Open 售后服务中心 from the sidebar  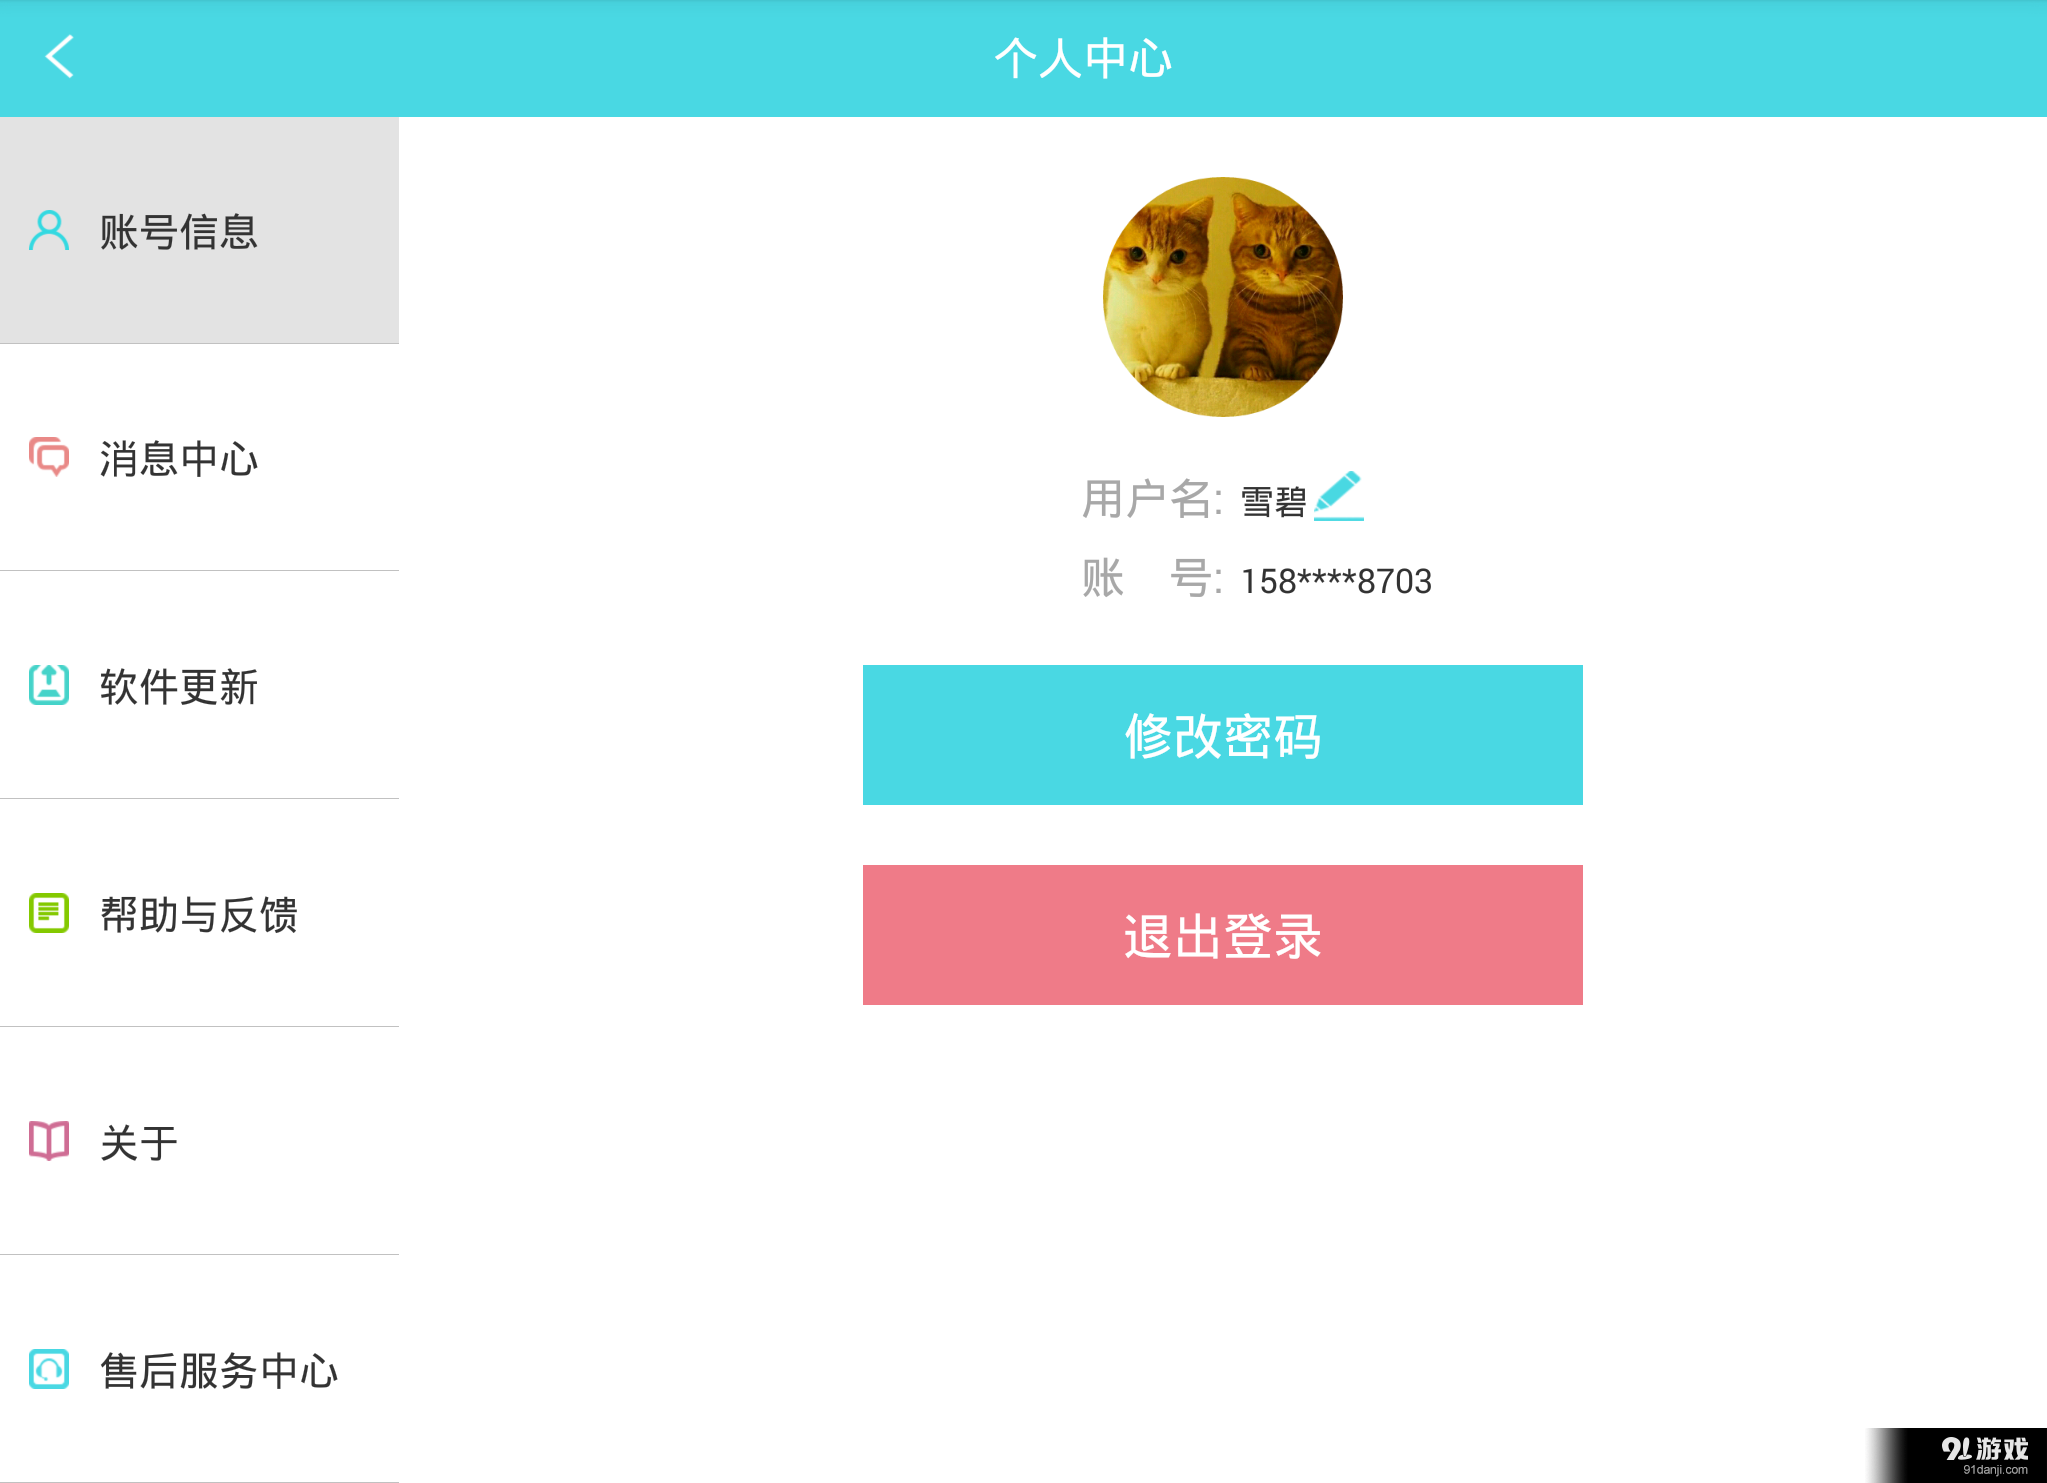point(219,1371)
